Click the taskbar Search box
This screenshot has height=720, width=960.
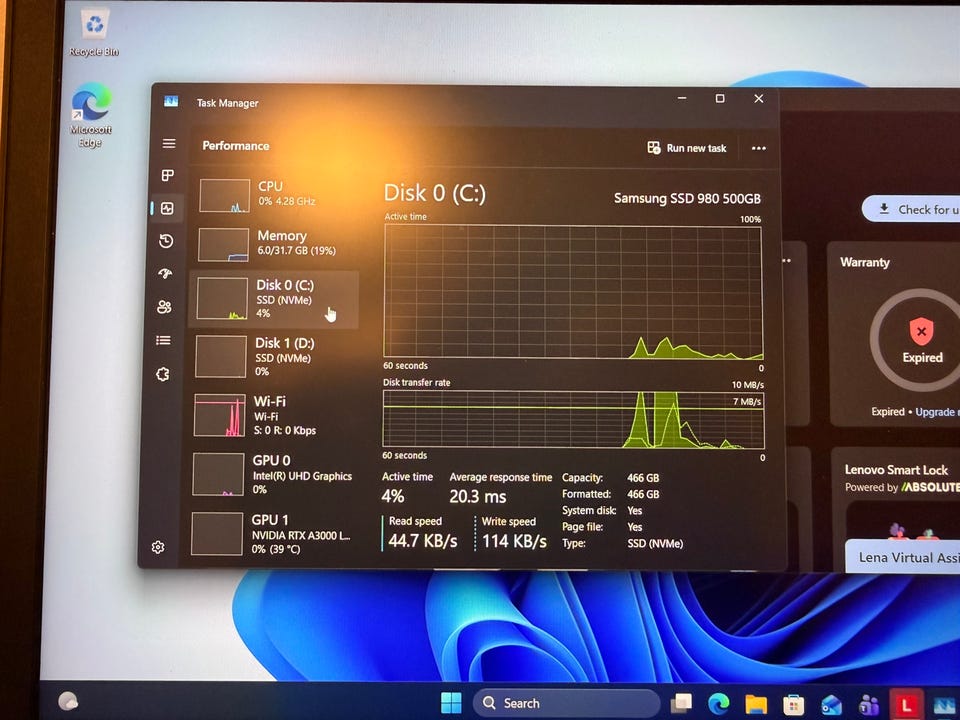click(566, 703)
